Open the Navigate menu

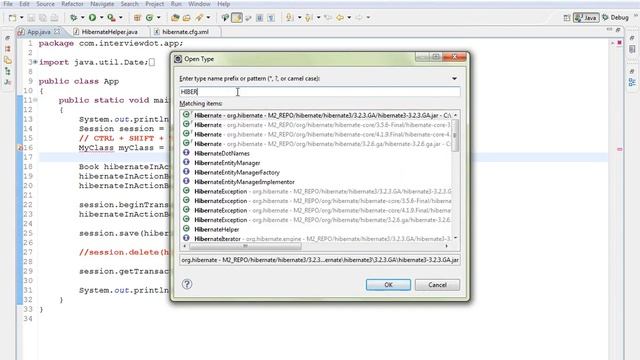102,4
